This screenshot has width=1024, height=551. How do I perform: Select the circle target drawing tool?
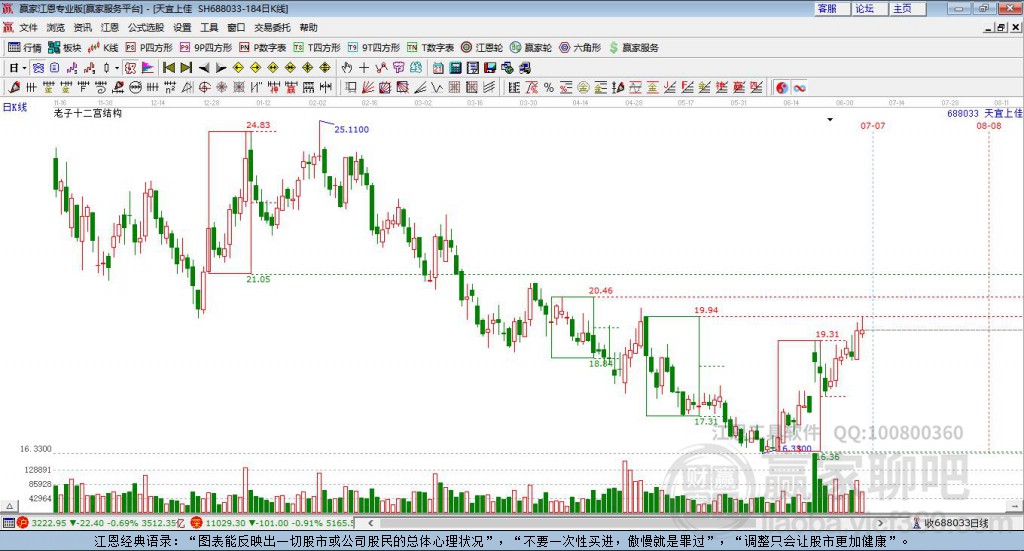(204, 87)
